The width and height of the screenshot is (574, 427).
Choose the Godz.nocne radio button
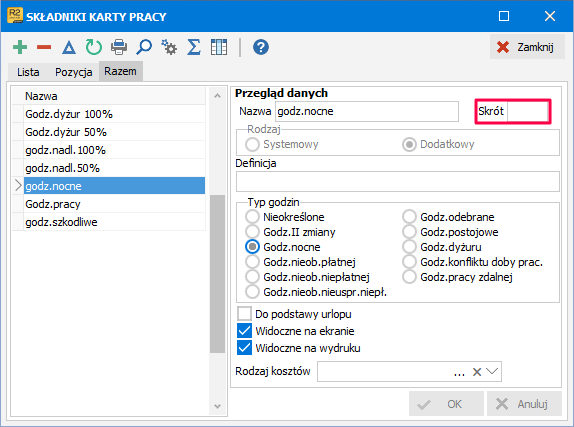(x=252, y=247)
